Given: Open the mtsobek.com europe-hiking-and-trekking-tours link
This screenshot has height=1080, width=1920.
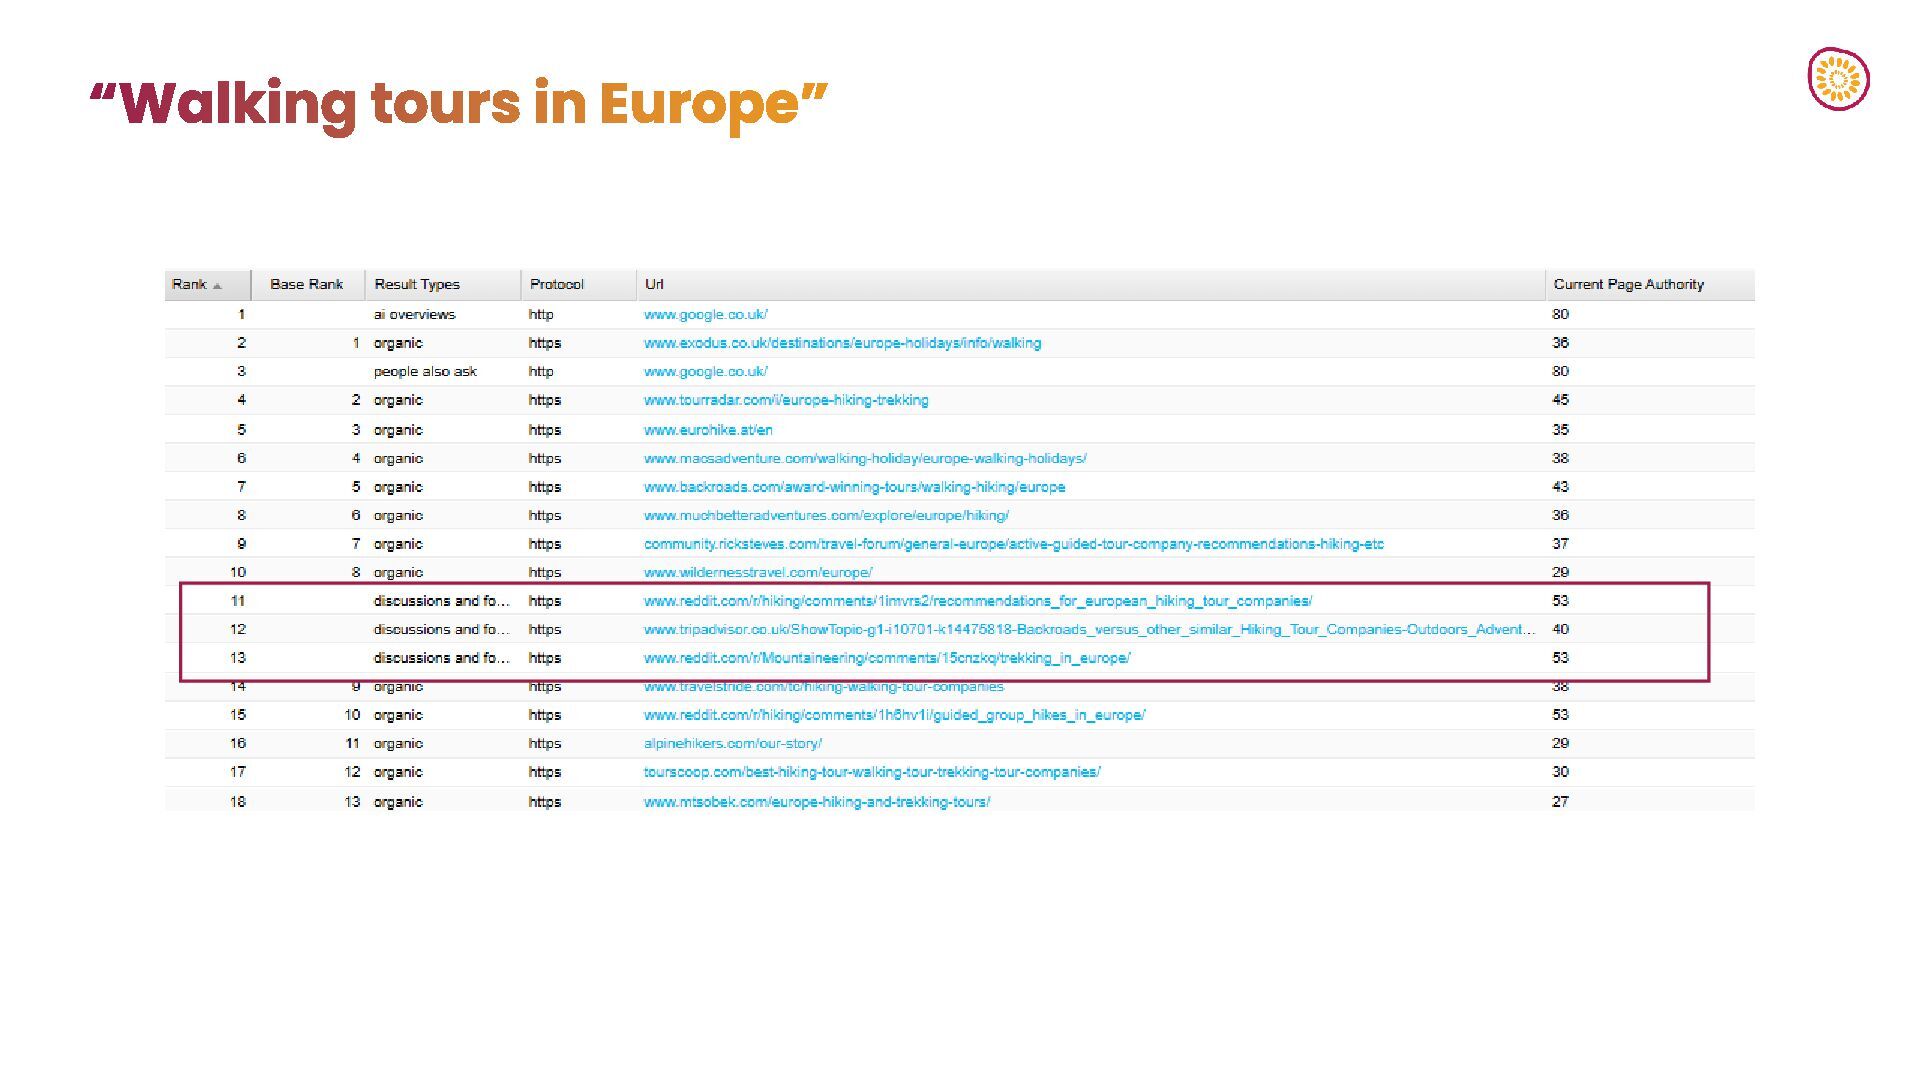Looking at the screenshot, I should point(817,802).
